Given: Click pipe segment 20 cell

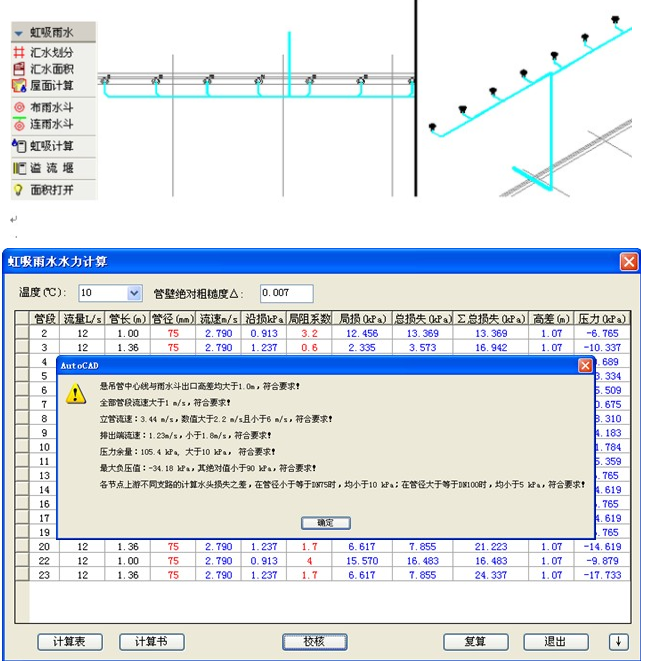Looking at the screenshot, I should tap(44, 547).
